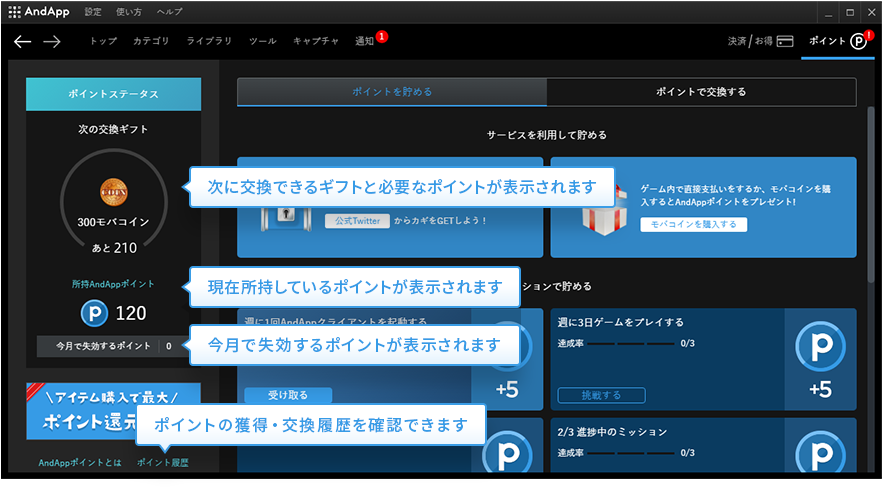Open the ポイント履歴 link
The height and width of the screenshot is (487, 883).
click(x=162, y=463)
